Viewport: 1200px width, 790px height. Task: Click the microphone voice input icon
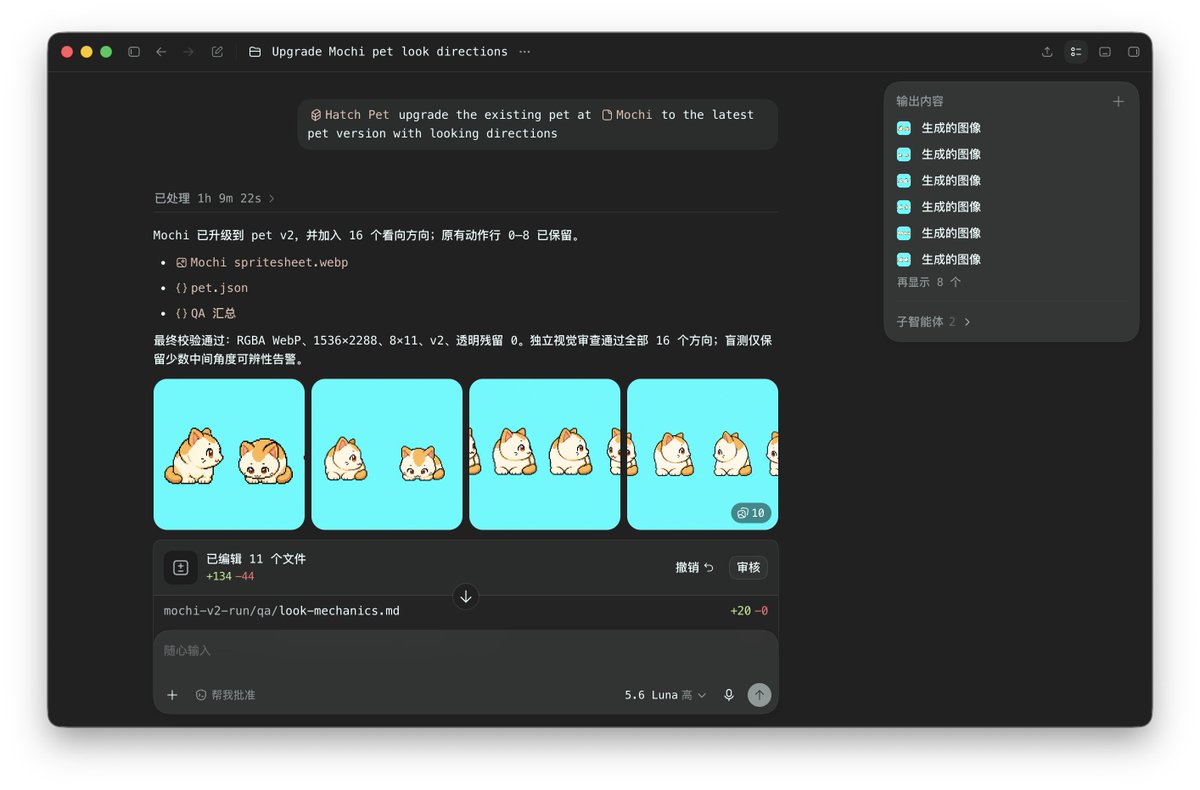pyautogui.click(x=729, y=695)
